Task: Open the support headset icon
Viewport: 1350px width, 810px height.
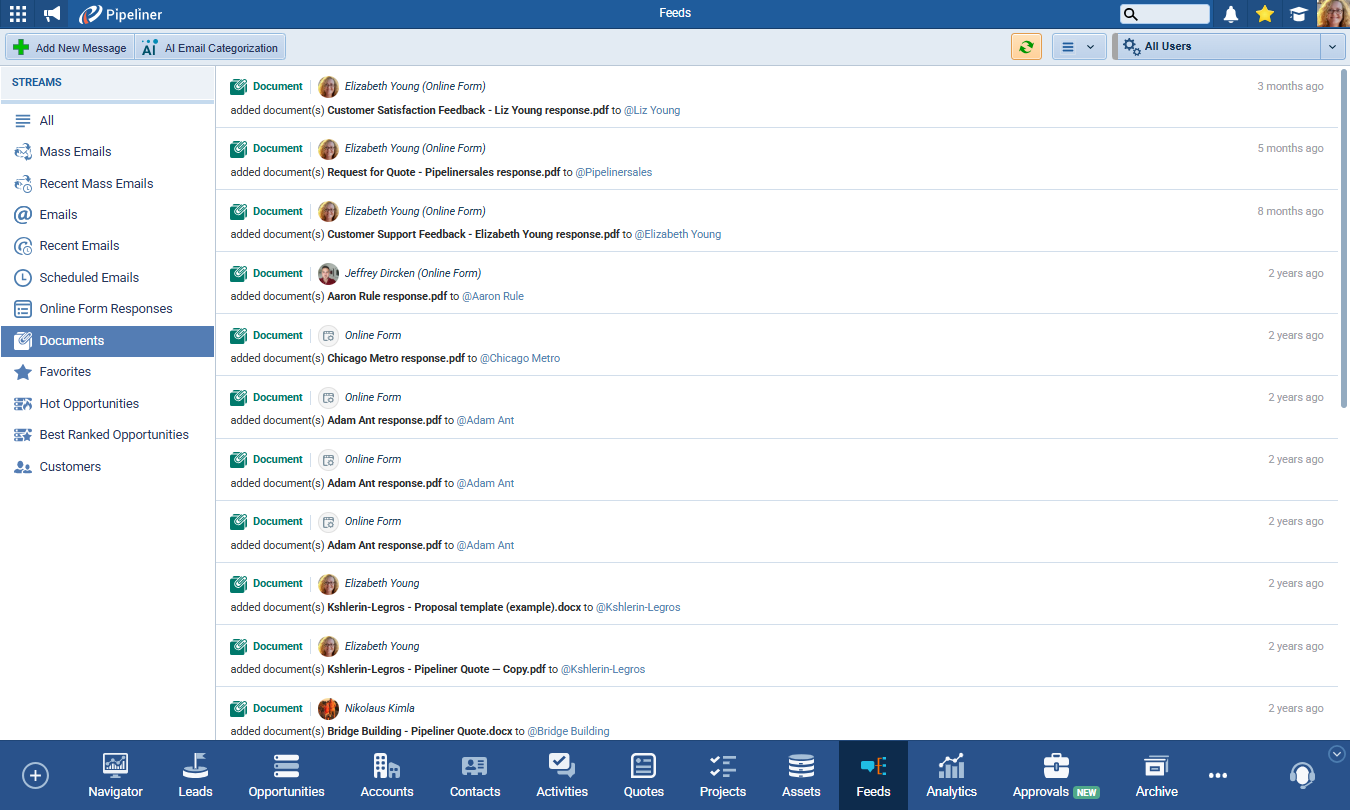Action: click(x=1302, y=775)
